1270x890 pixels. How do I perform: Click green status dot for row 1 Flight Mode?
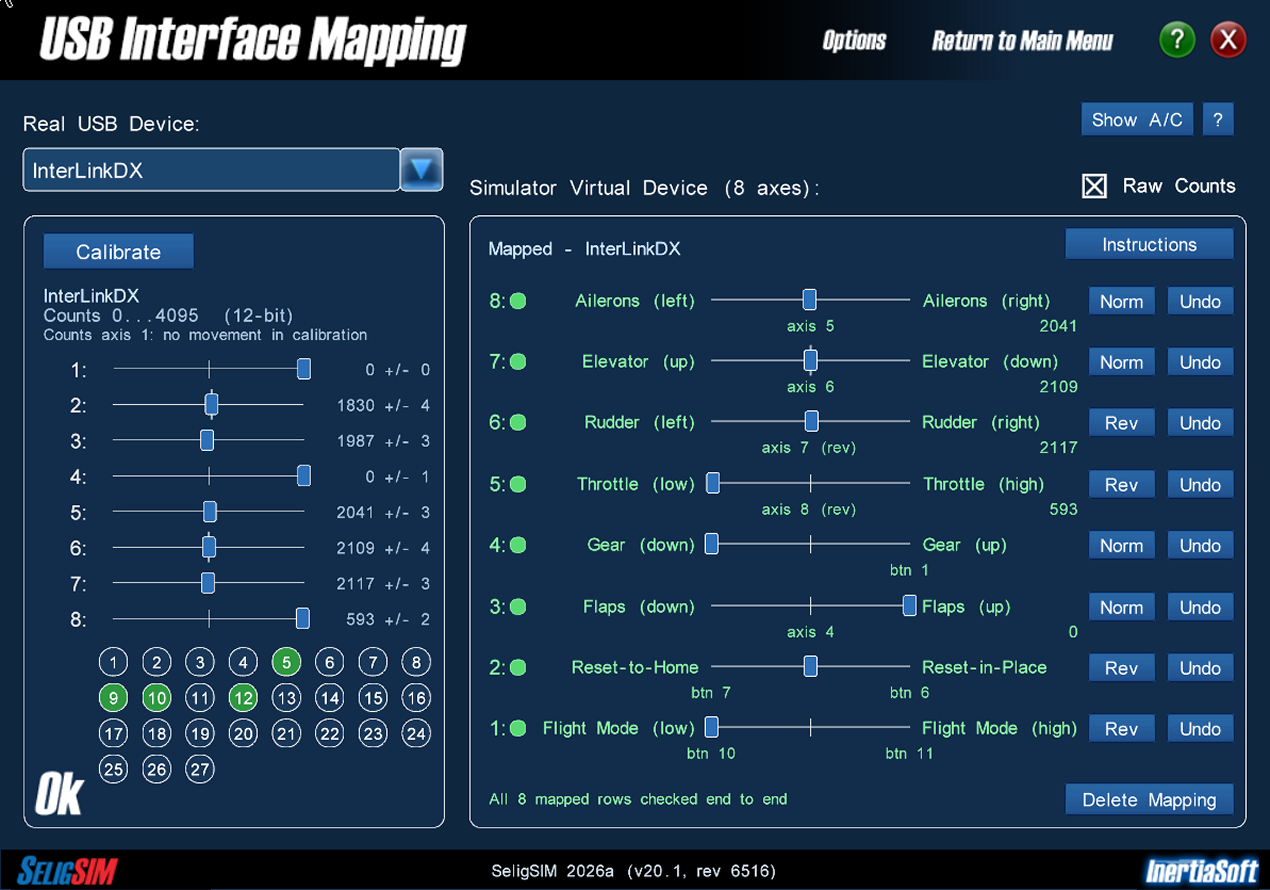point(518,729)
